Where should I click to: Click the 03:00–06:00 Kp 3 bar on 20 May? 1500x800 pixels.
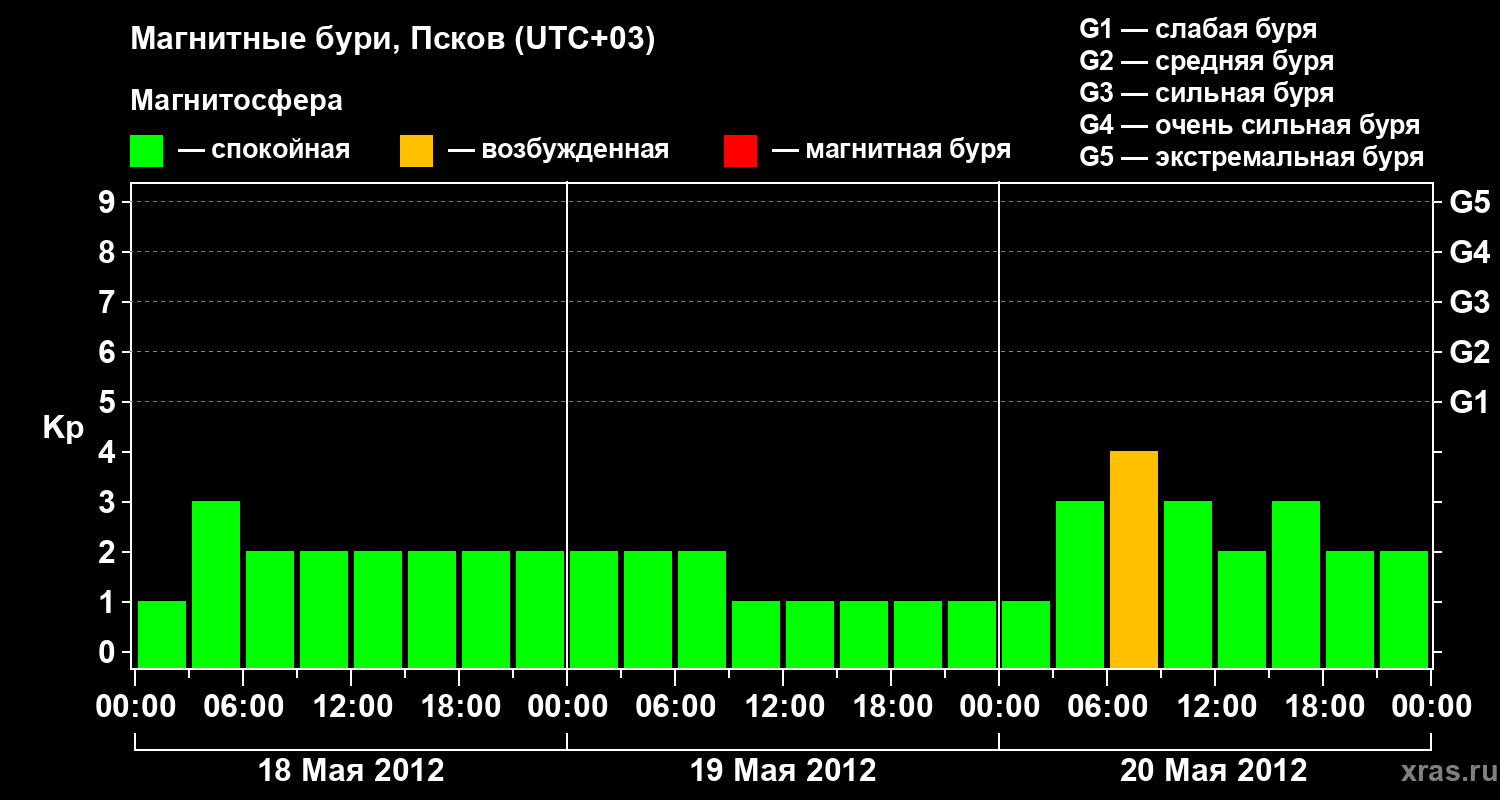point(1080,584)
